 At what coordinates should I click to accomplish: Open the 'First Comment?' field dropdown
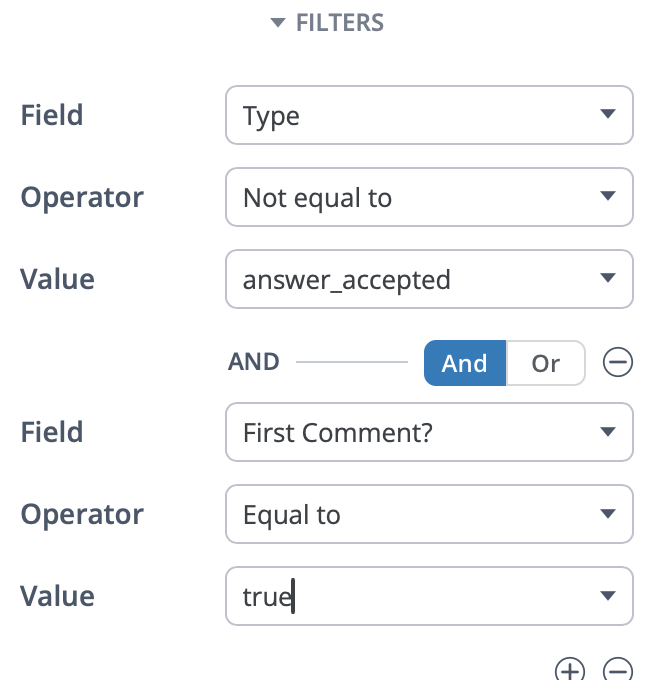[429, 432]
